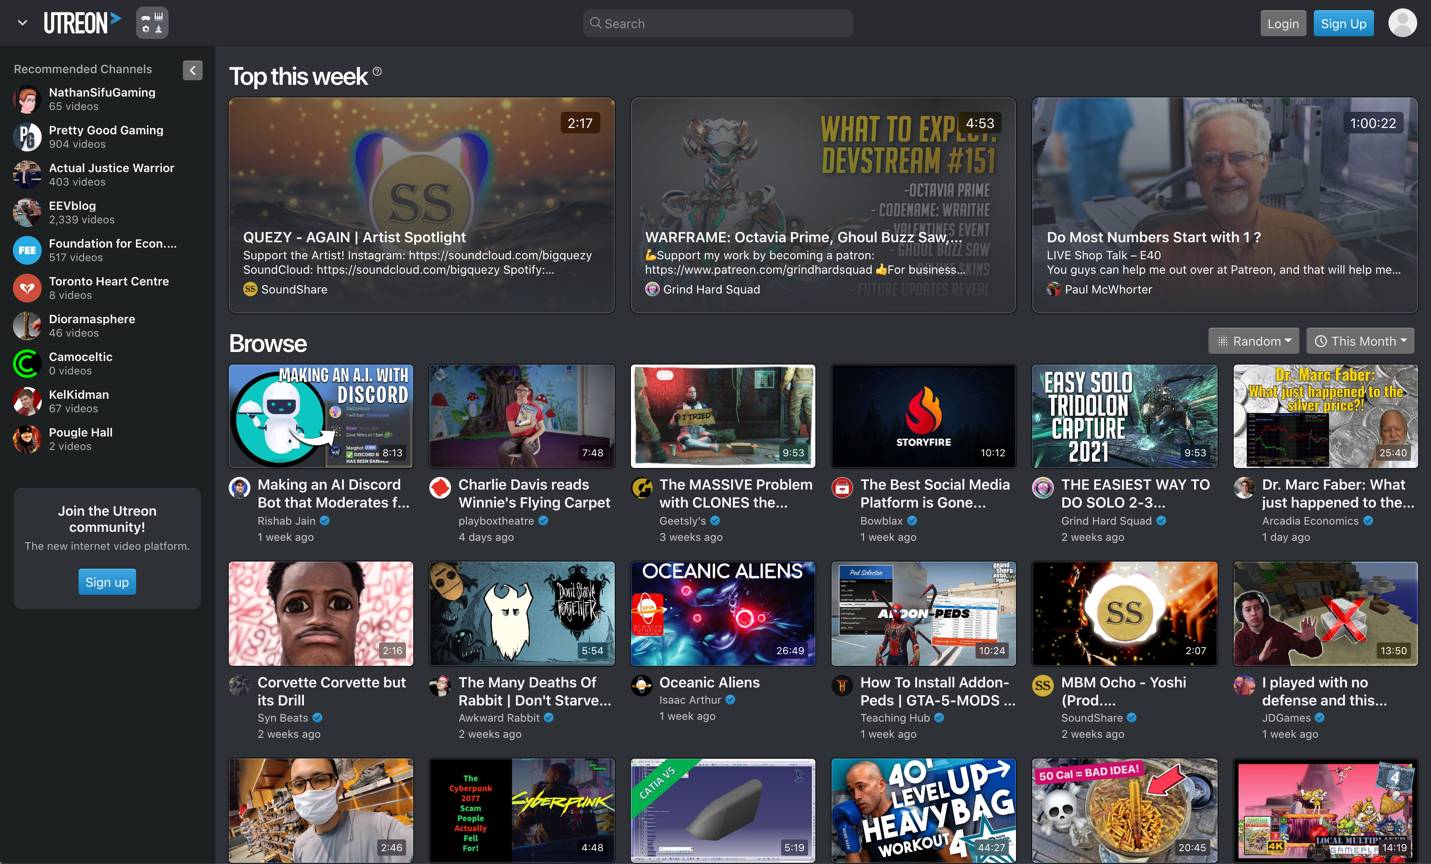The width and height of the screenshot is (1431, 864).
Task: Open Foundation for Econ. channel name
Action: pos(113,243)
